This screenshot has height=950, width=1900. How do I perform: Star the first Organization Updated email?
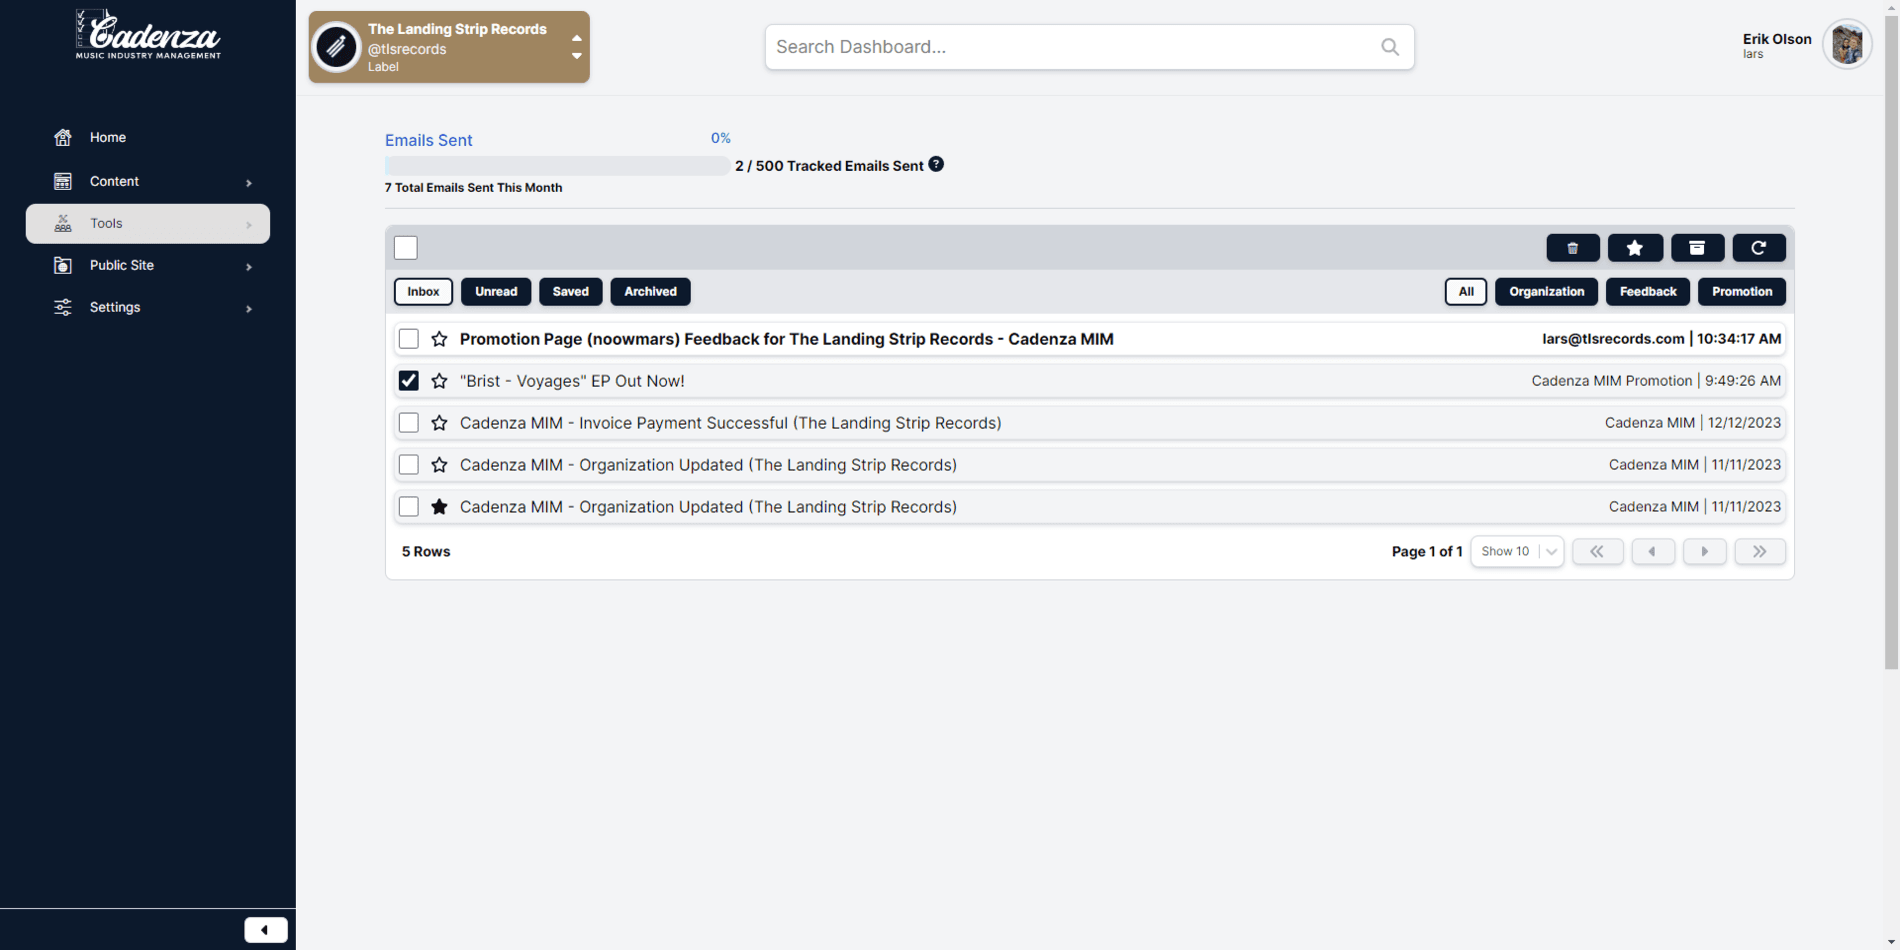coord(439,465)
